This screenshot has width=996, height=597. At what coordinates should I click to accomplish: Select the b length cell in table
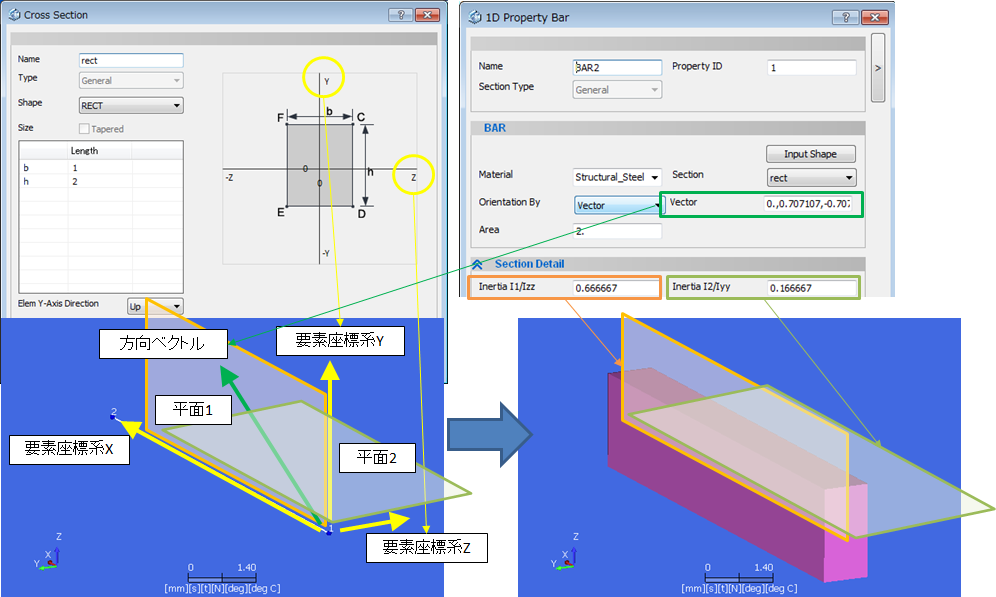pyautogui.click(x=100, y=168)
